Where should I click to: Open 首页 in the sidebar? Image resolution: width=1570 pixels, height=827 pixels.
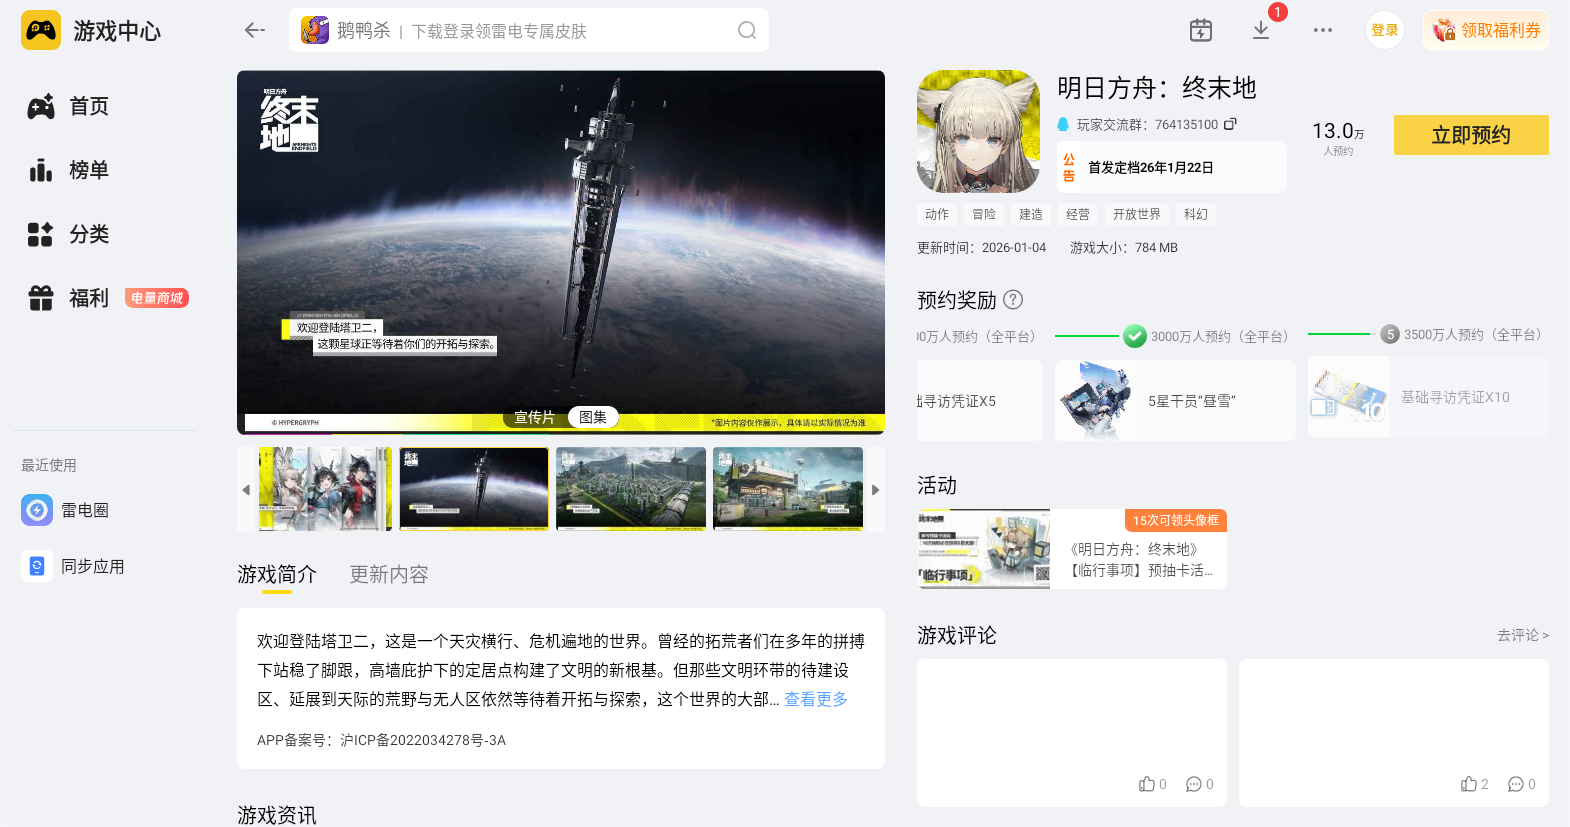click(69, 106)
